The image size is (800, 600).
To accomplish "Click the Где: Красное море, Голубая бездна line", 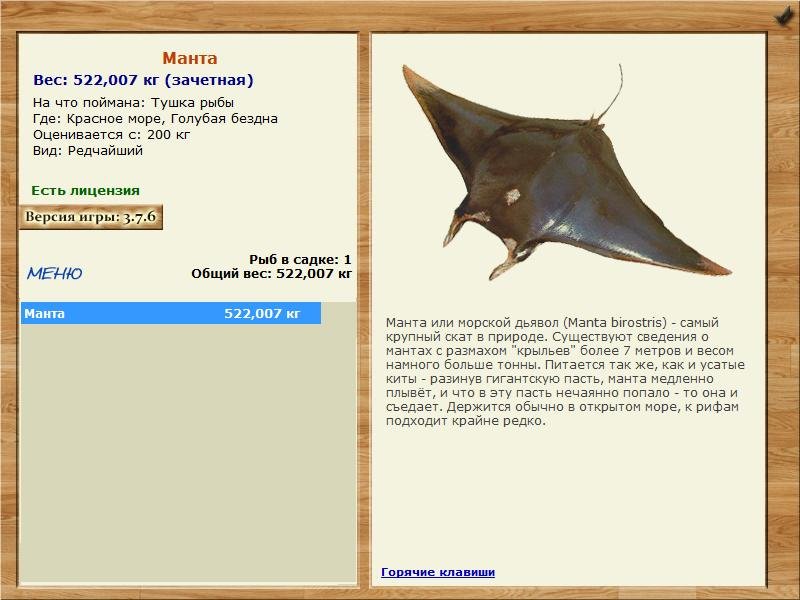I will (156, 119).
